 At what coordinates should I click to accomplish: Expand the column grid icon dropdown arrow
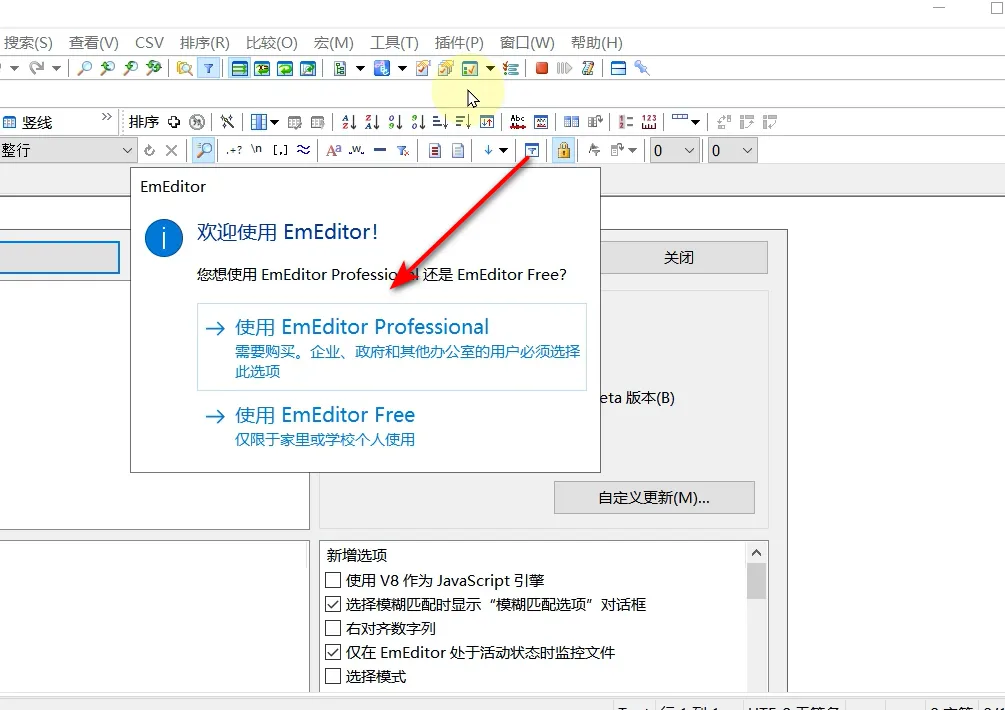coord(274,122)
